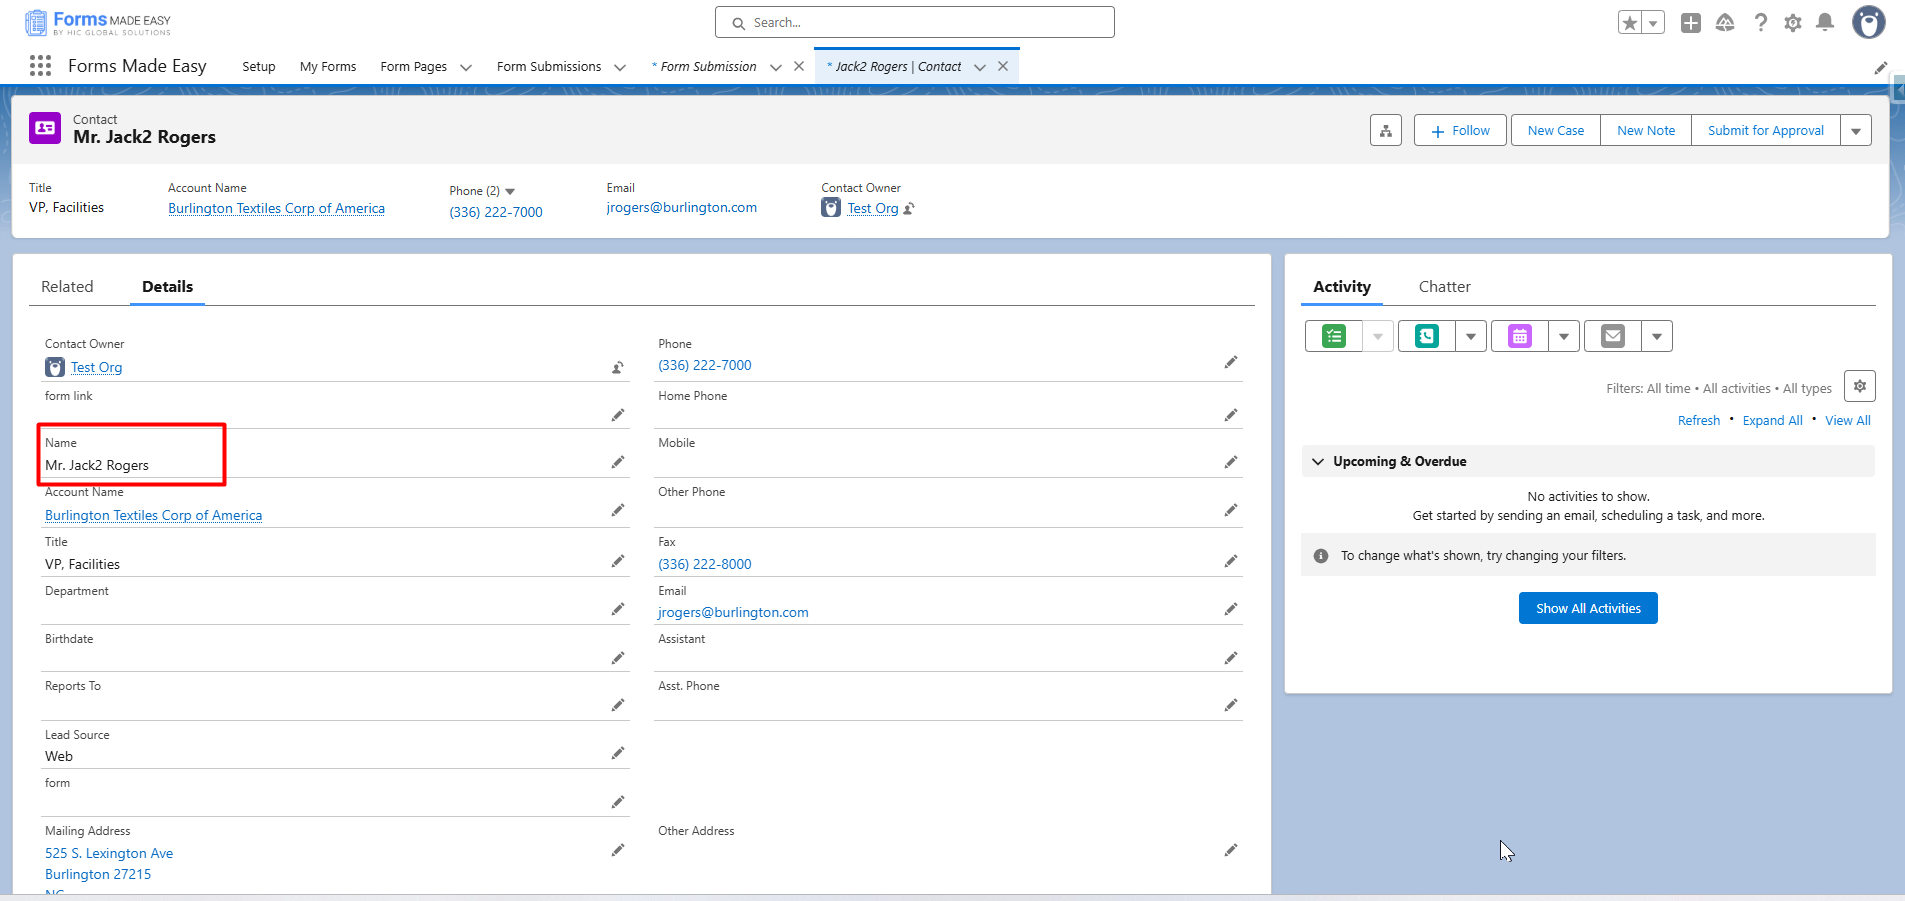Expand the Form Pages nav dropdown
This screenshot has height=901, width=1905.
(x=466, y=68)
